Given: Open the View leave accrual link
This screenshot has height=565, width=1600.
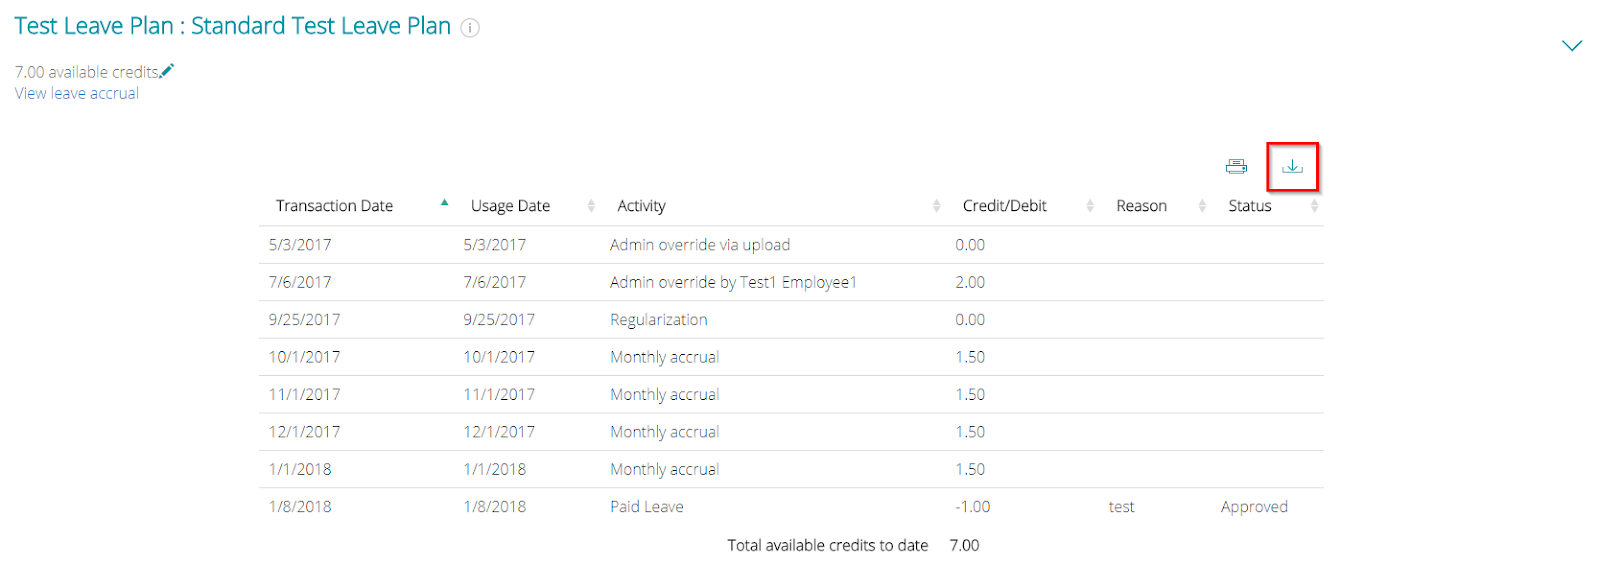Looking at the screenshot, I should pyautogui.click(x=77, y=93).
